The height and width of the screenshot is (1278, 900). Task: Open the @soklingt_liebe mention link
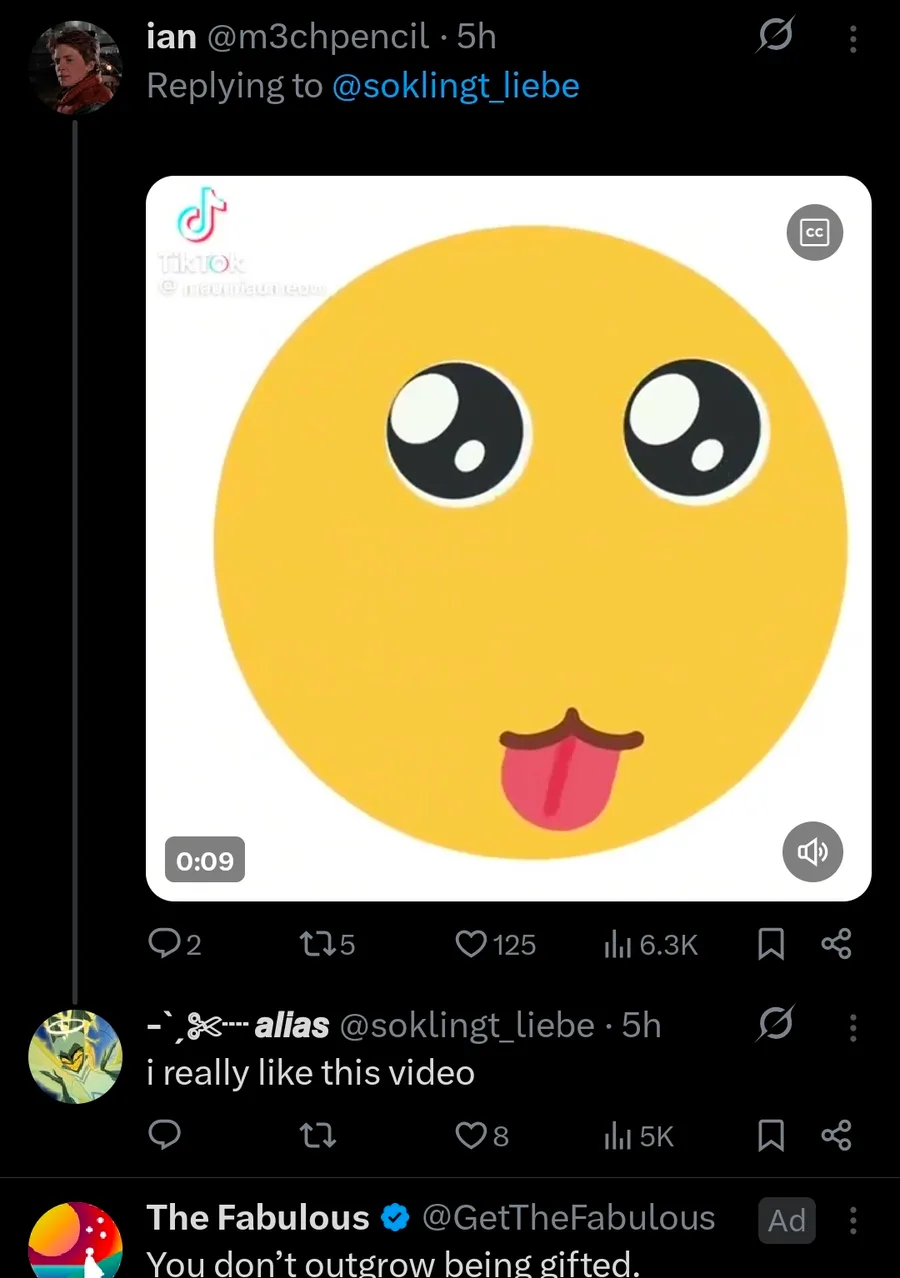pyautogui.click(x=455, y=86)
